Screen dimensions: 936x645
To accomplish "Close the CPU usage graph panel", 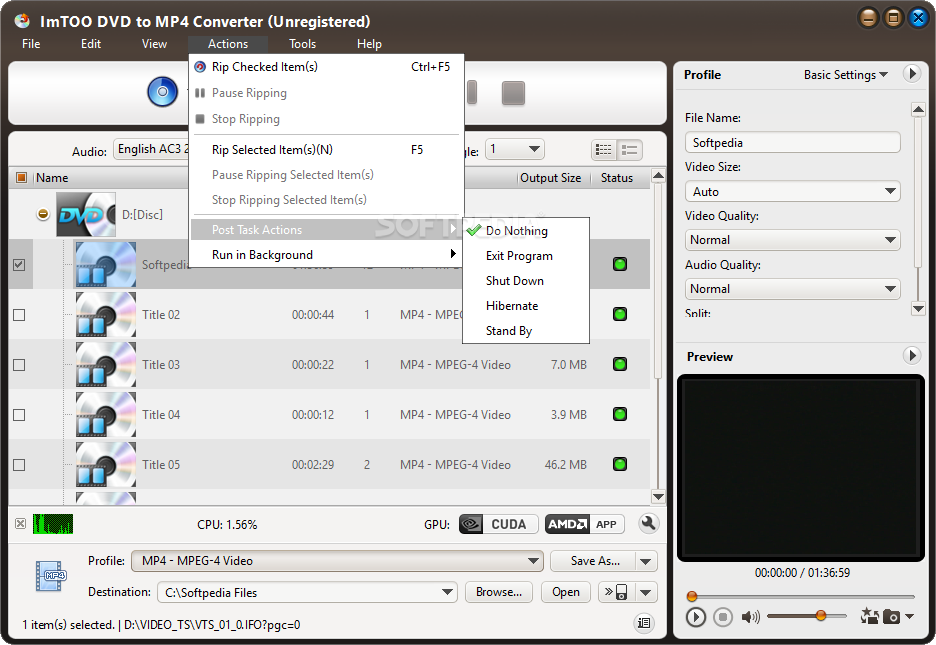I will [20, 524].
